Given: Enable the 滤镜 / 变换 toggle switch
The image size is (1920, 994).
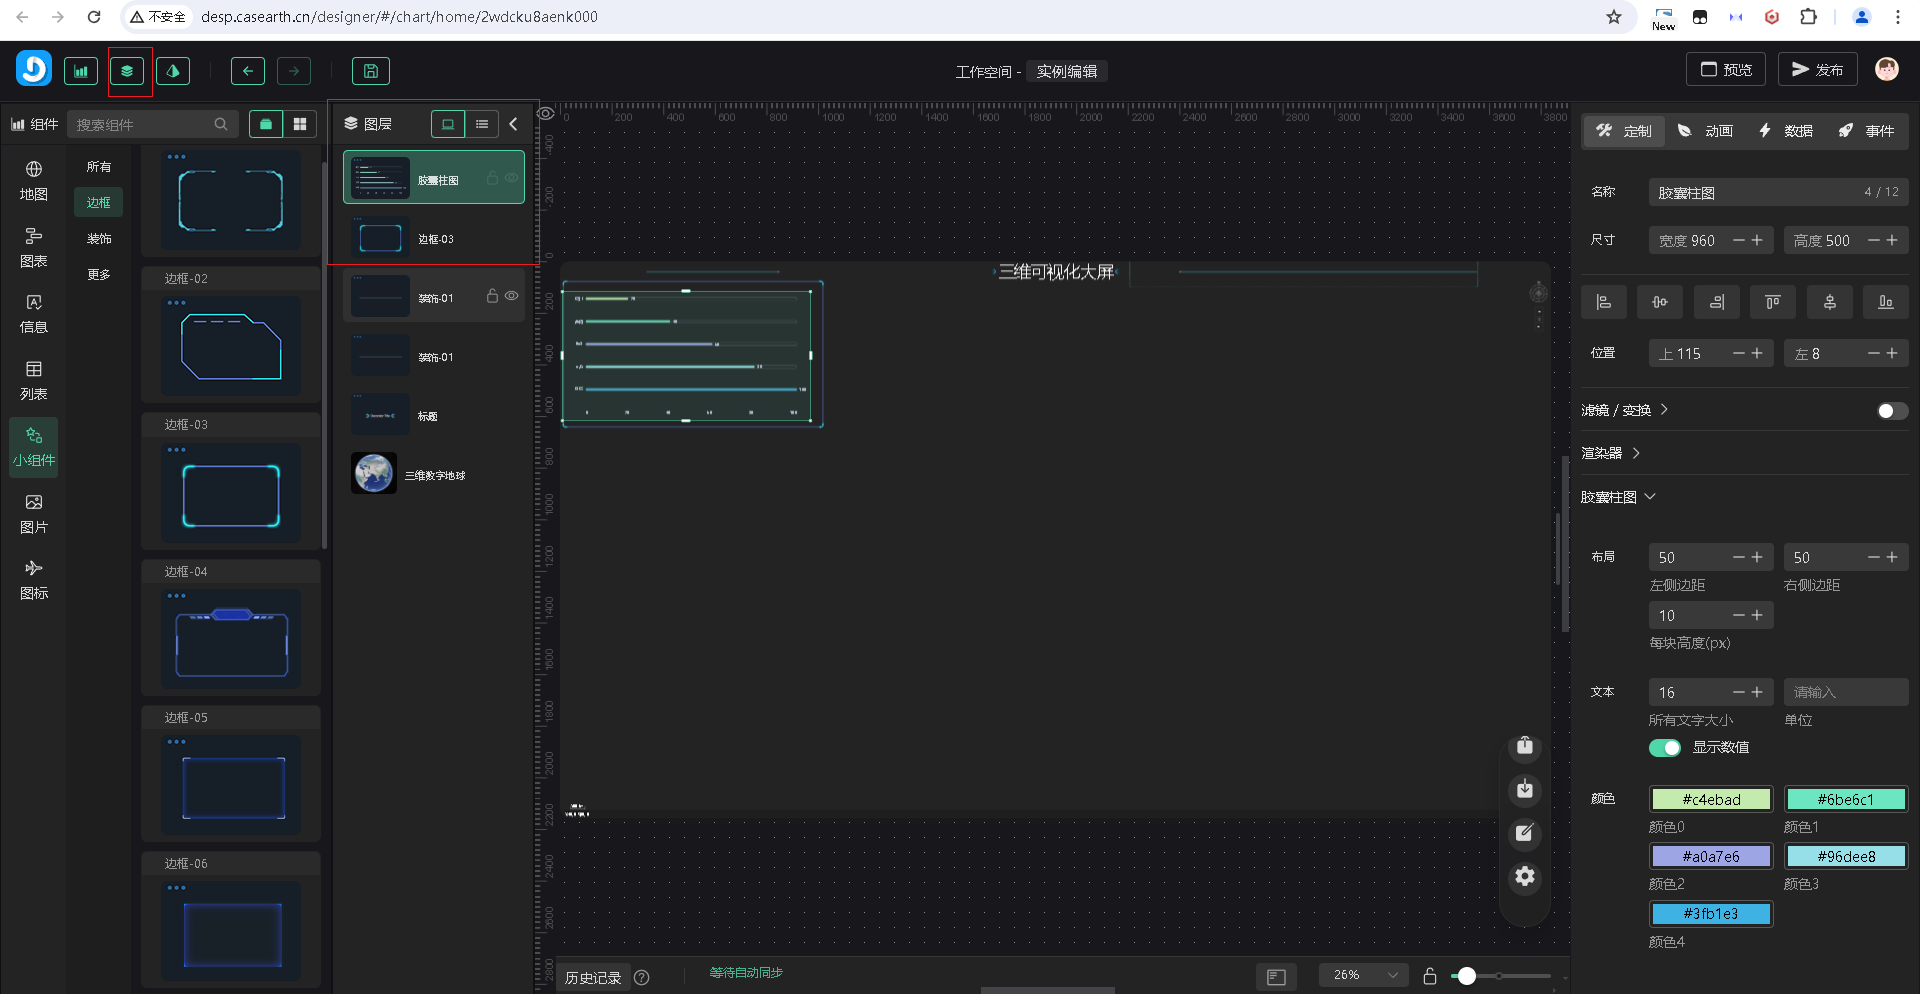Looking at the screenshot, I should point(1891,411).
